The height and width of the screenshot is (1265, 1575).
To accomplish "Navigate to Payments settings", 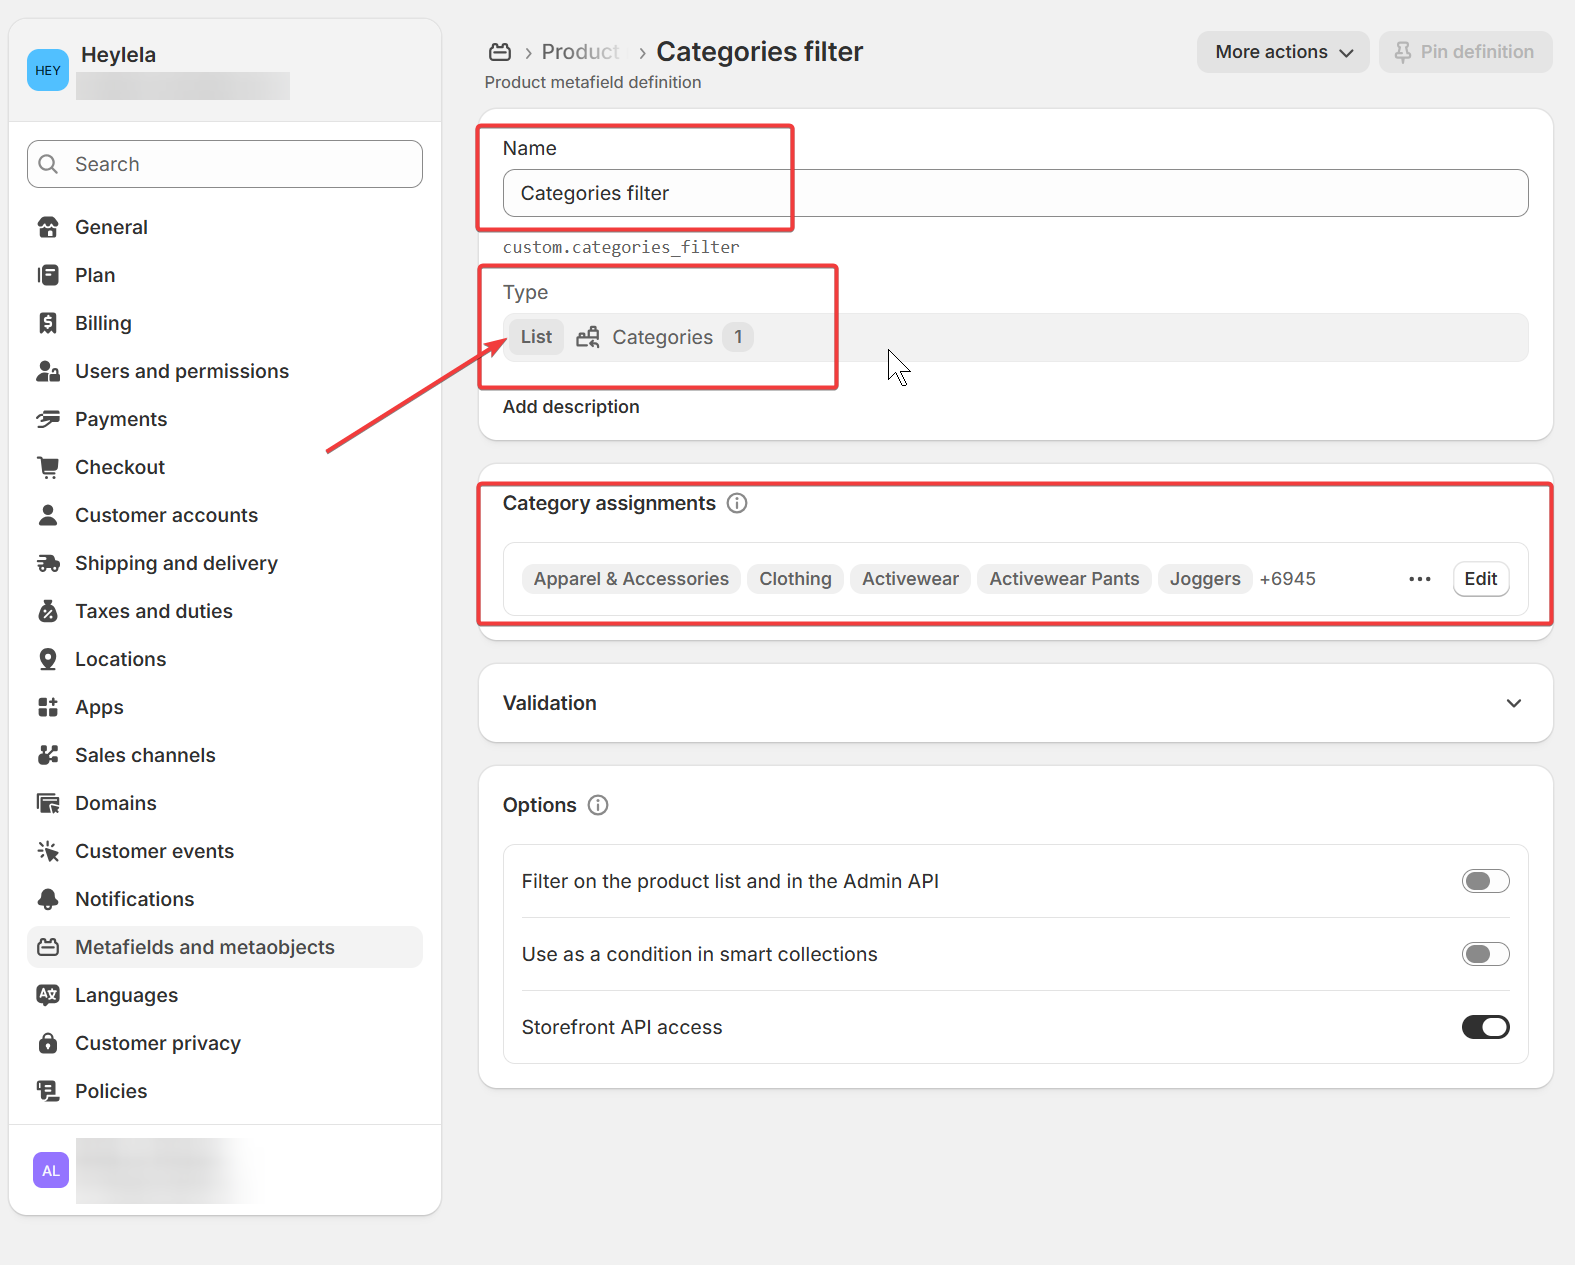I will coord(225,419).
